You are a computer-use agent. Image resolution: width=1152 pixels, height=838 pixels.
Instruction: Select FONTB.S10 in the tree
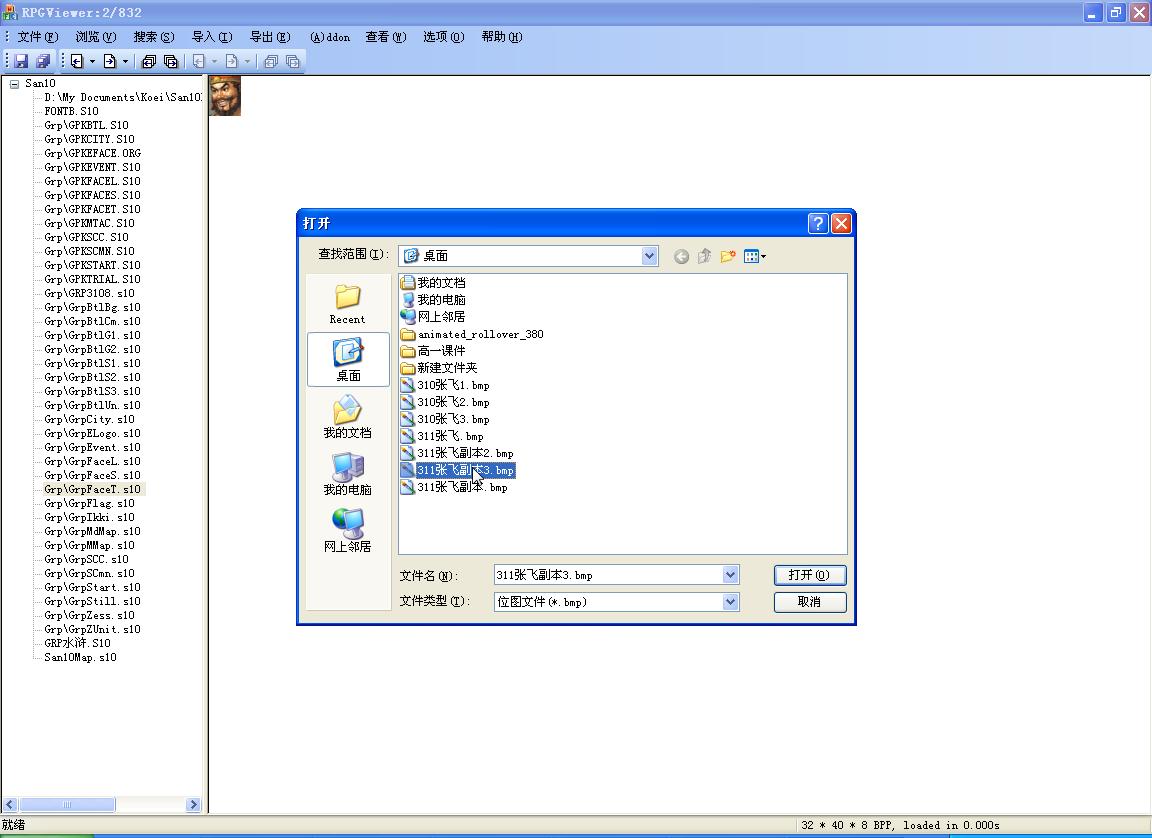tap(71, 112)
